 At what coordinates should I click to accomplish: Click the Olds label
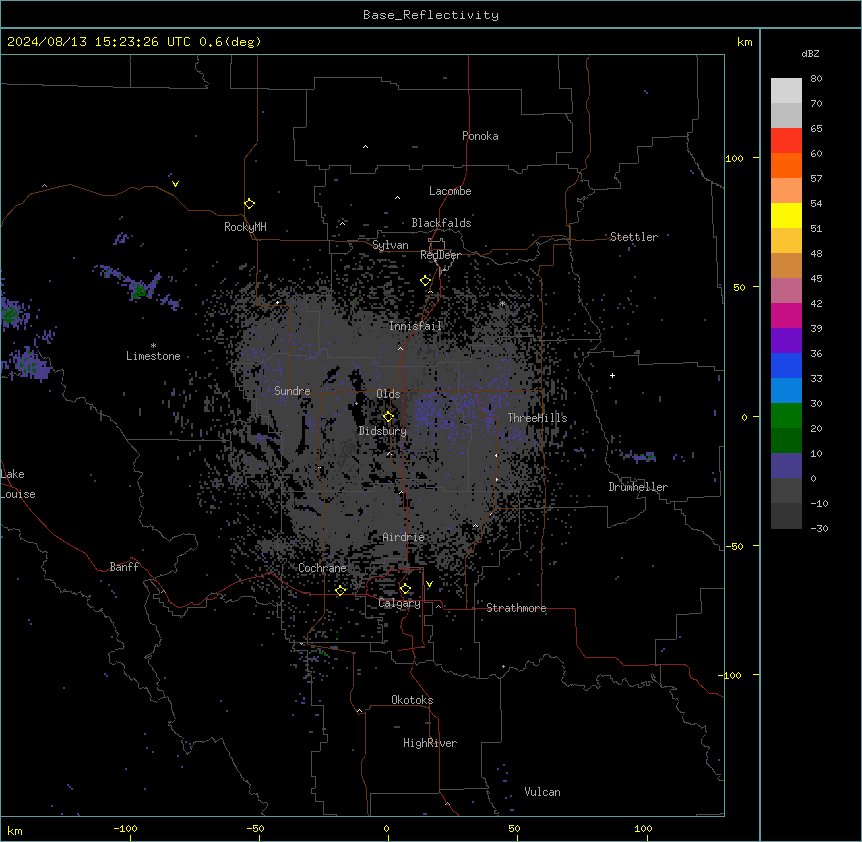(x=388, y=394)
